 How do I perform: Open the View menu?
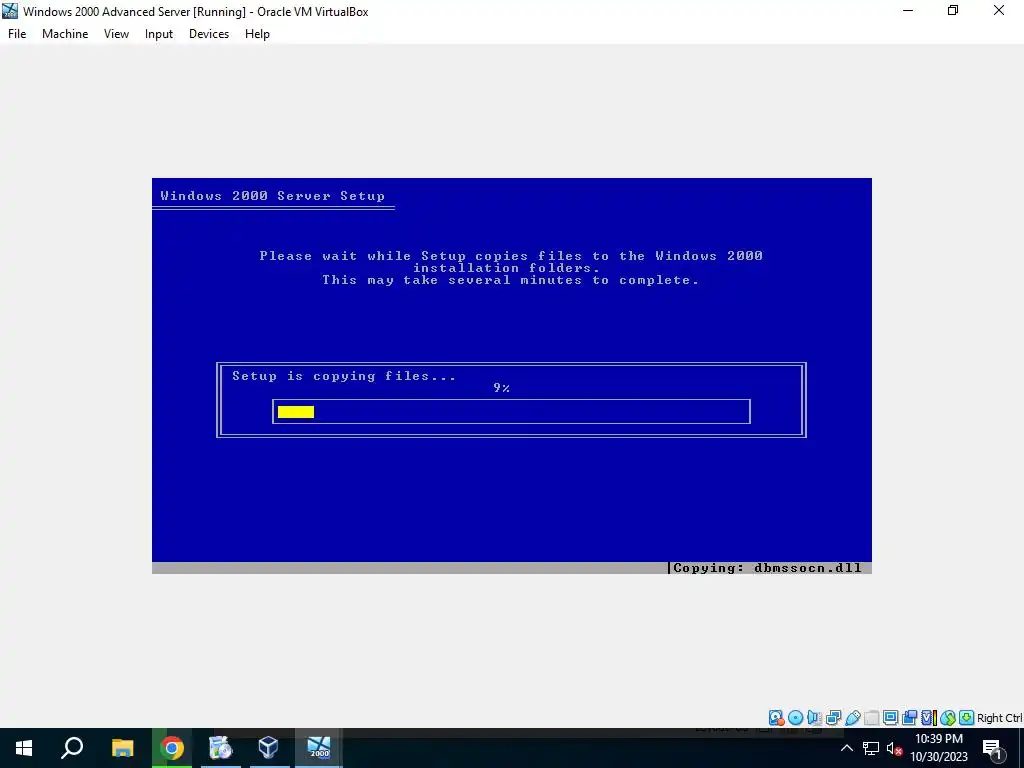click(116, 34)
